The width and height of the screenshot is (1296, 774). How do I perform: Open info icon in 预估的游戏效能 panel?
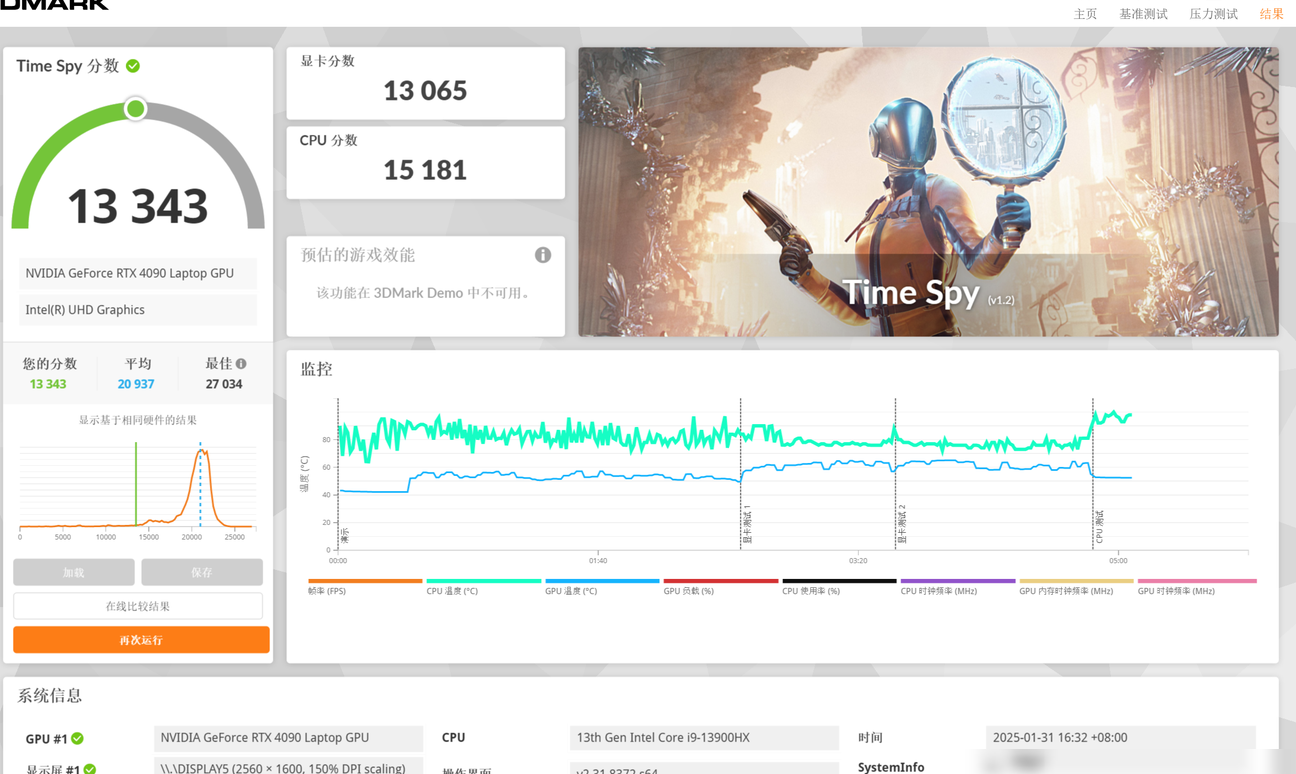[543, 255]
